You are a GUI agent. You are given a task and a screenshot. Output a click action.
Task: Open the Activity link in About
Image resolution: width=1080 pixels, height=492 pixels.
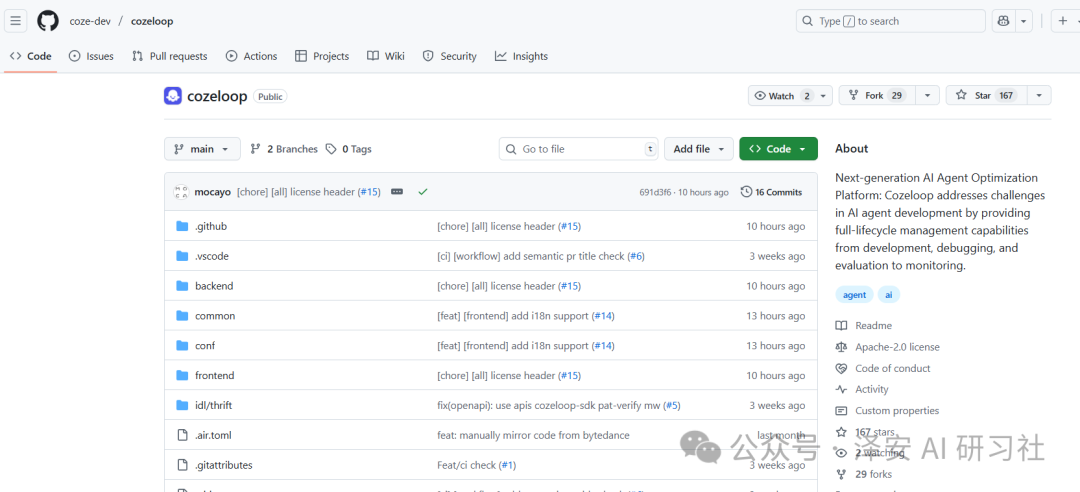pyautogui.click(x=862, y=389)
